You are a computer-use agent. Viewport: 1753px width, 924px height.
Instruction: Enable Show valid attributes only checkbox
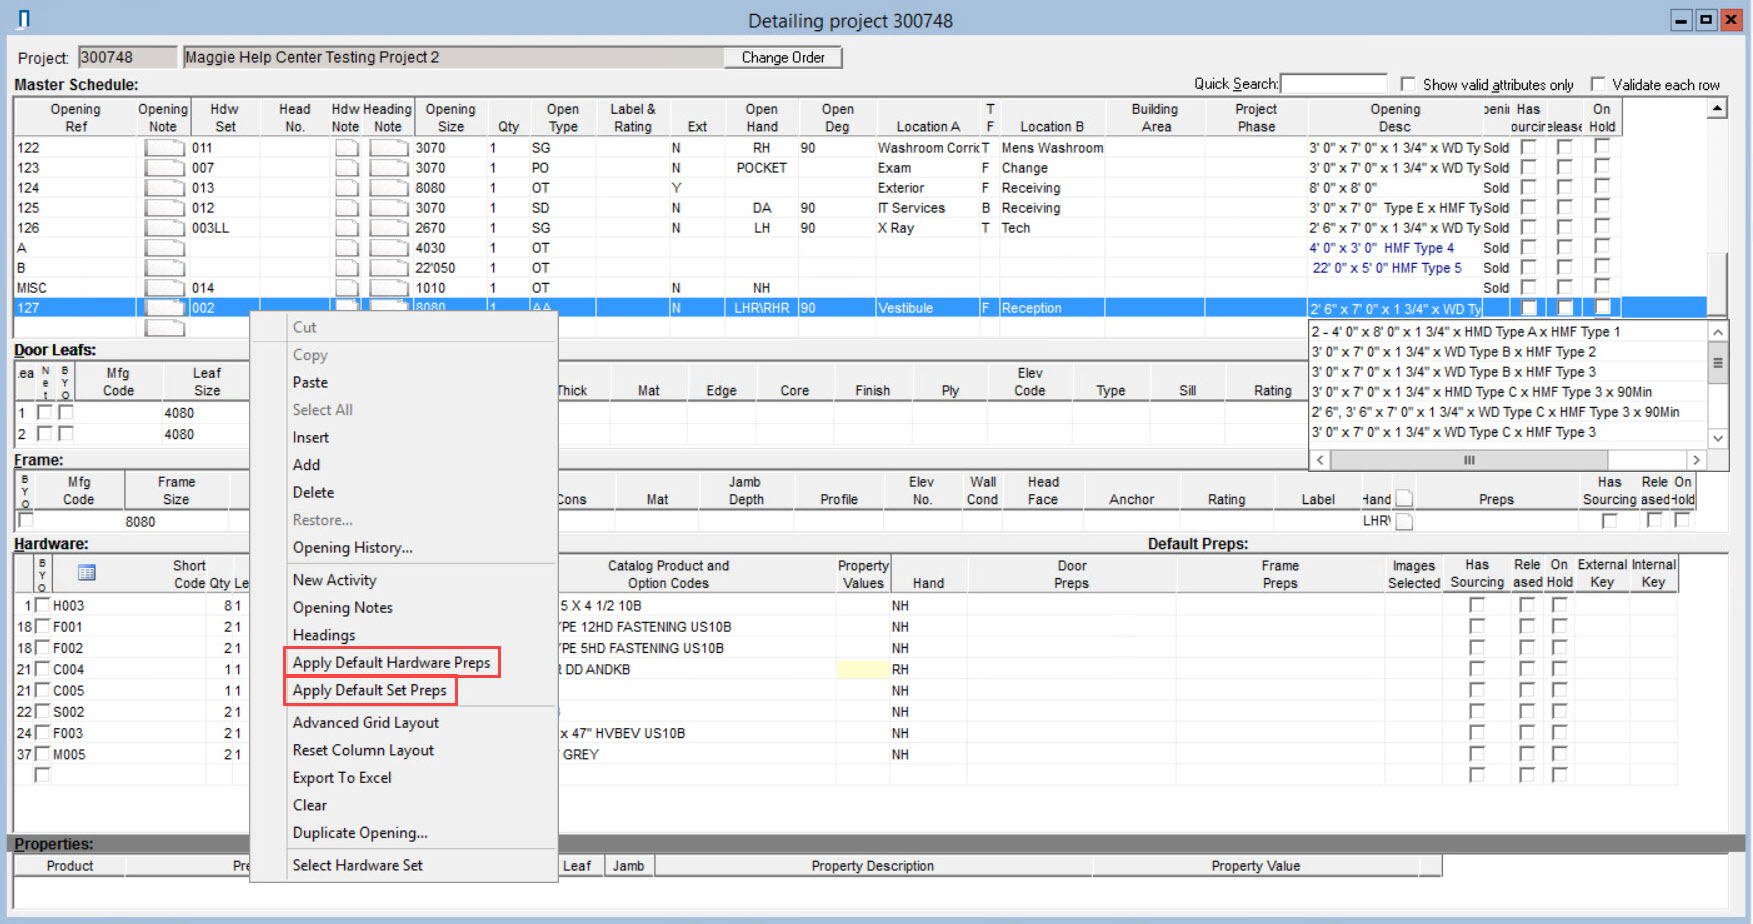point(1408,85)
